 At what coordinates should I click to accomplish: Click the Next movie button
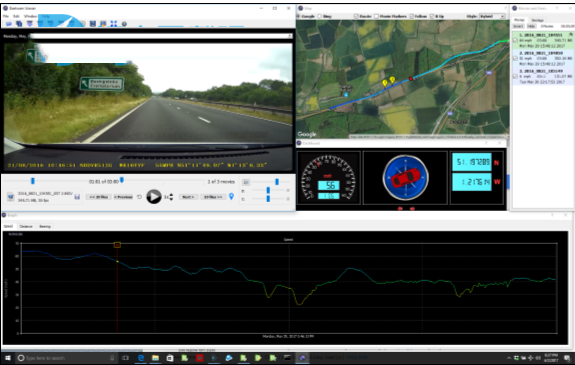188,197
